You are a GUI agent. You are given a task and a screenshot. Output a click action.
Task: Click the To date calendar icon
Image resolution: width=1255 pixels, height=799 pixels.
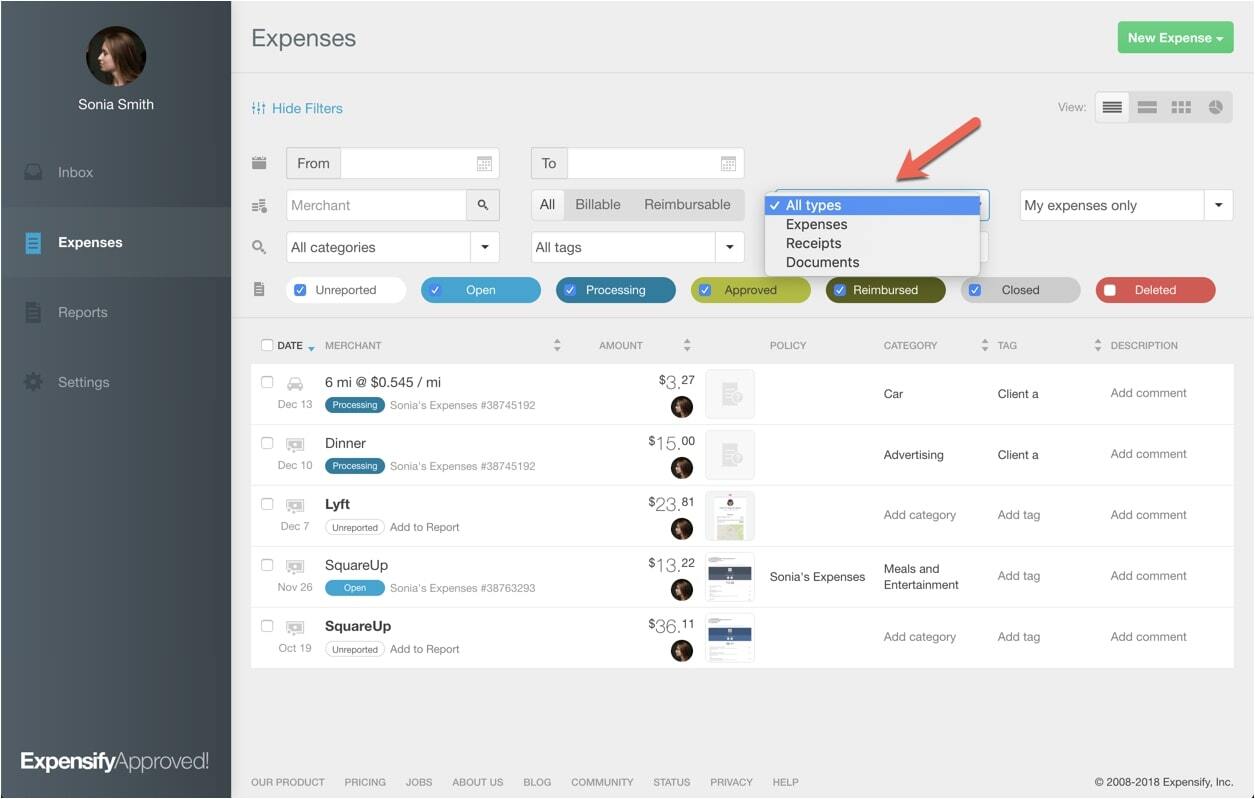[x=729, y=163]
